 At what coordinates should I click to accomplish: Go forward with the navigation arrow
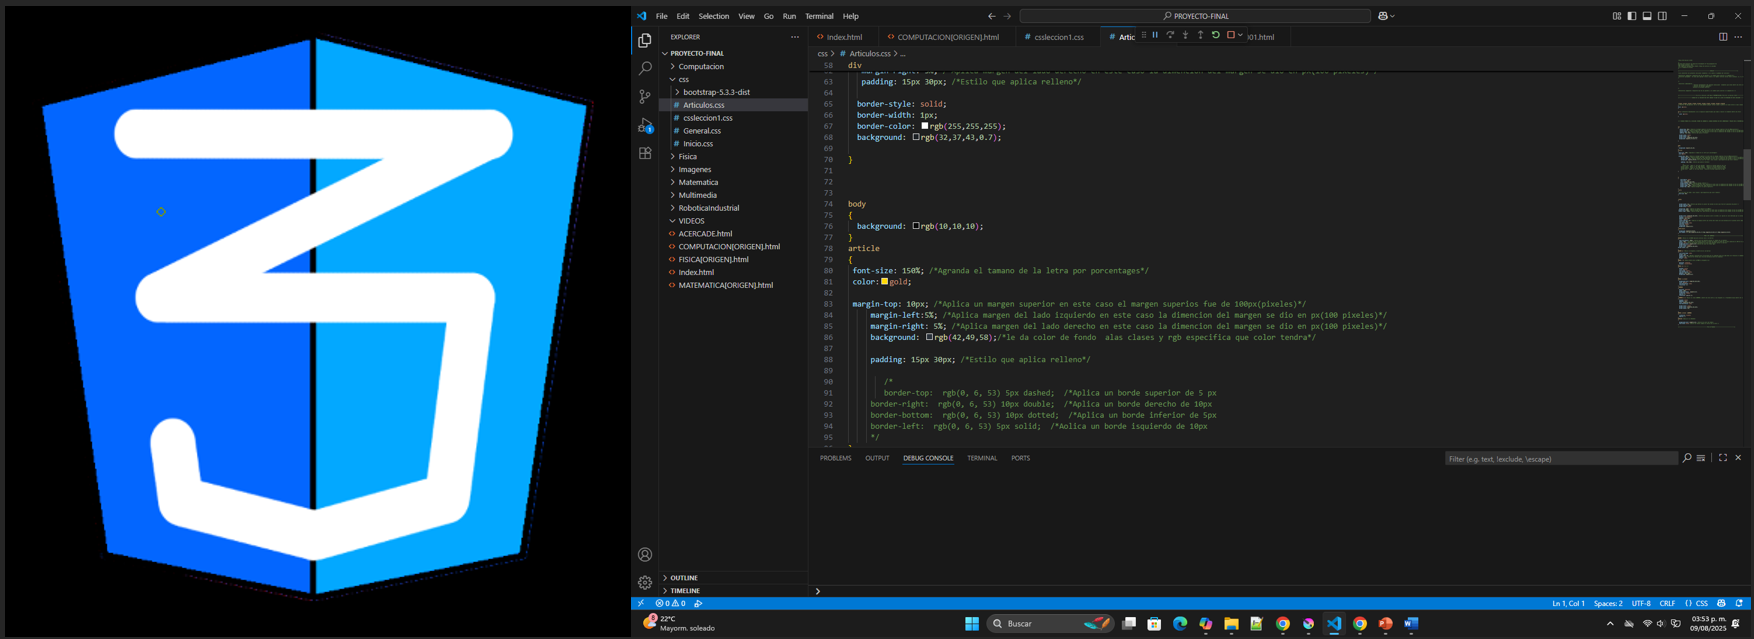(x=1007, y=16)
